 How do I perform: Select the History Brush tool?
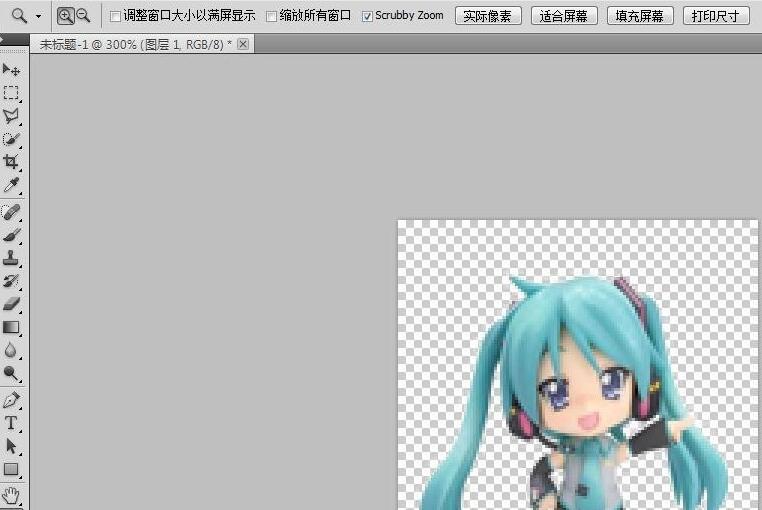point(11,281)
